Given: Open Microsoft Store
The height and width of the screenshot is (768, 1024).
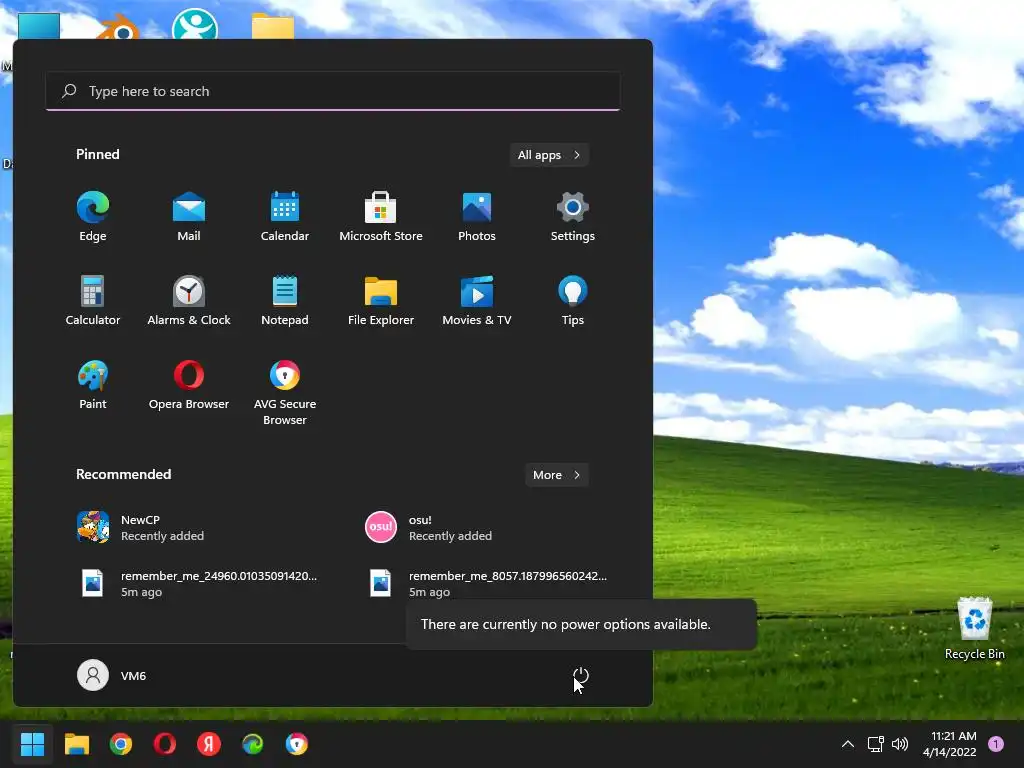Looking at the screenshot, I should (x=381, y=216).
